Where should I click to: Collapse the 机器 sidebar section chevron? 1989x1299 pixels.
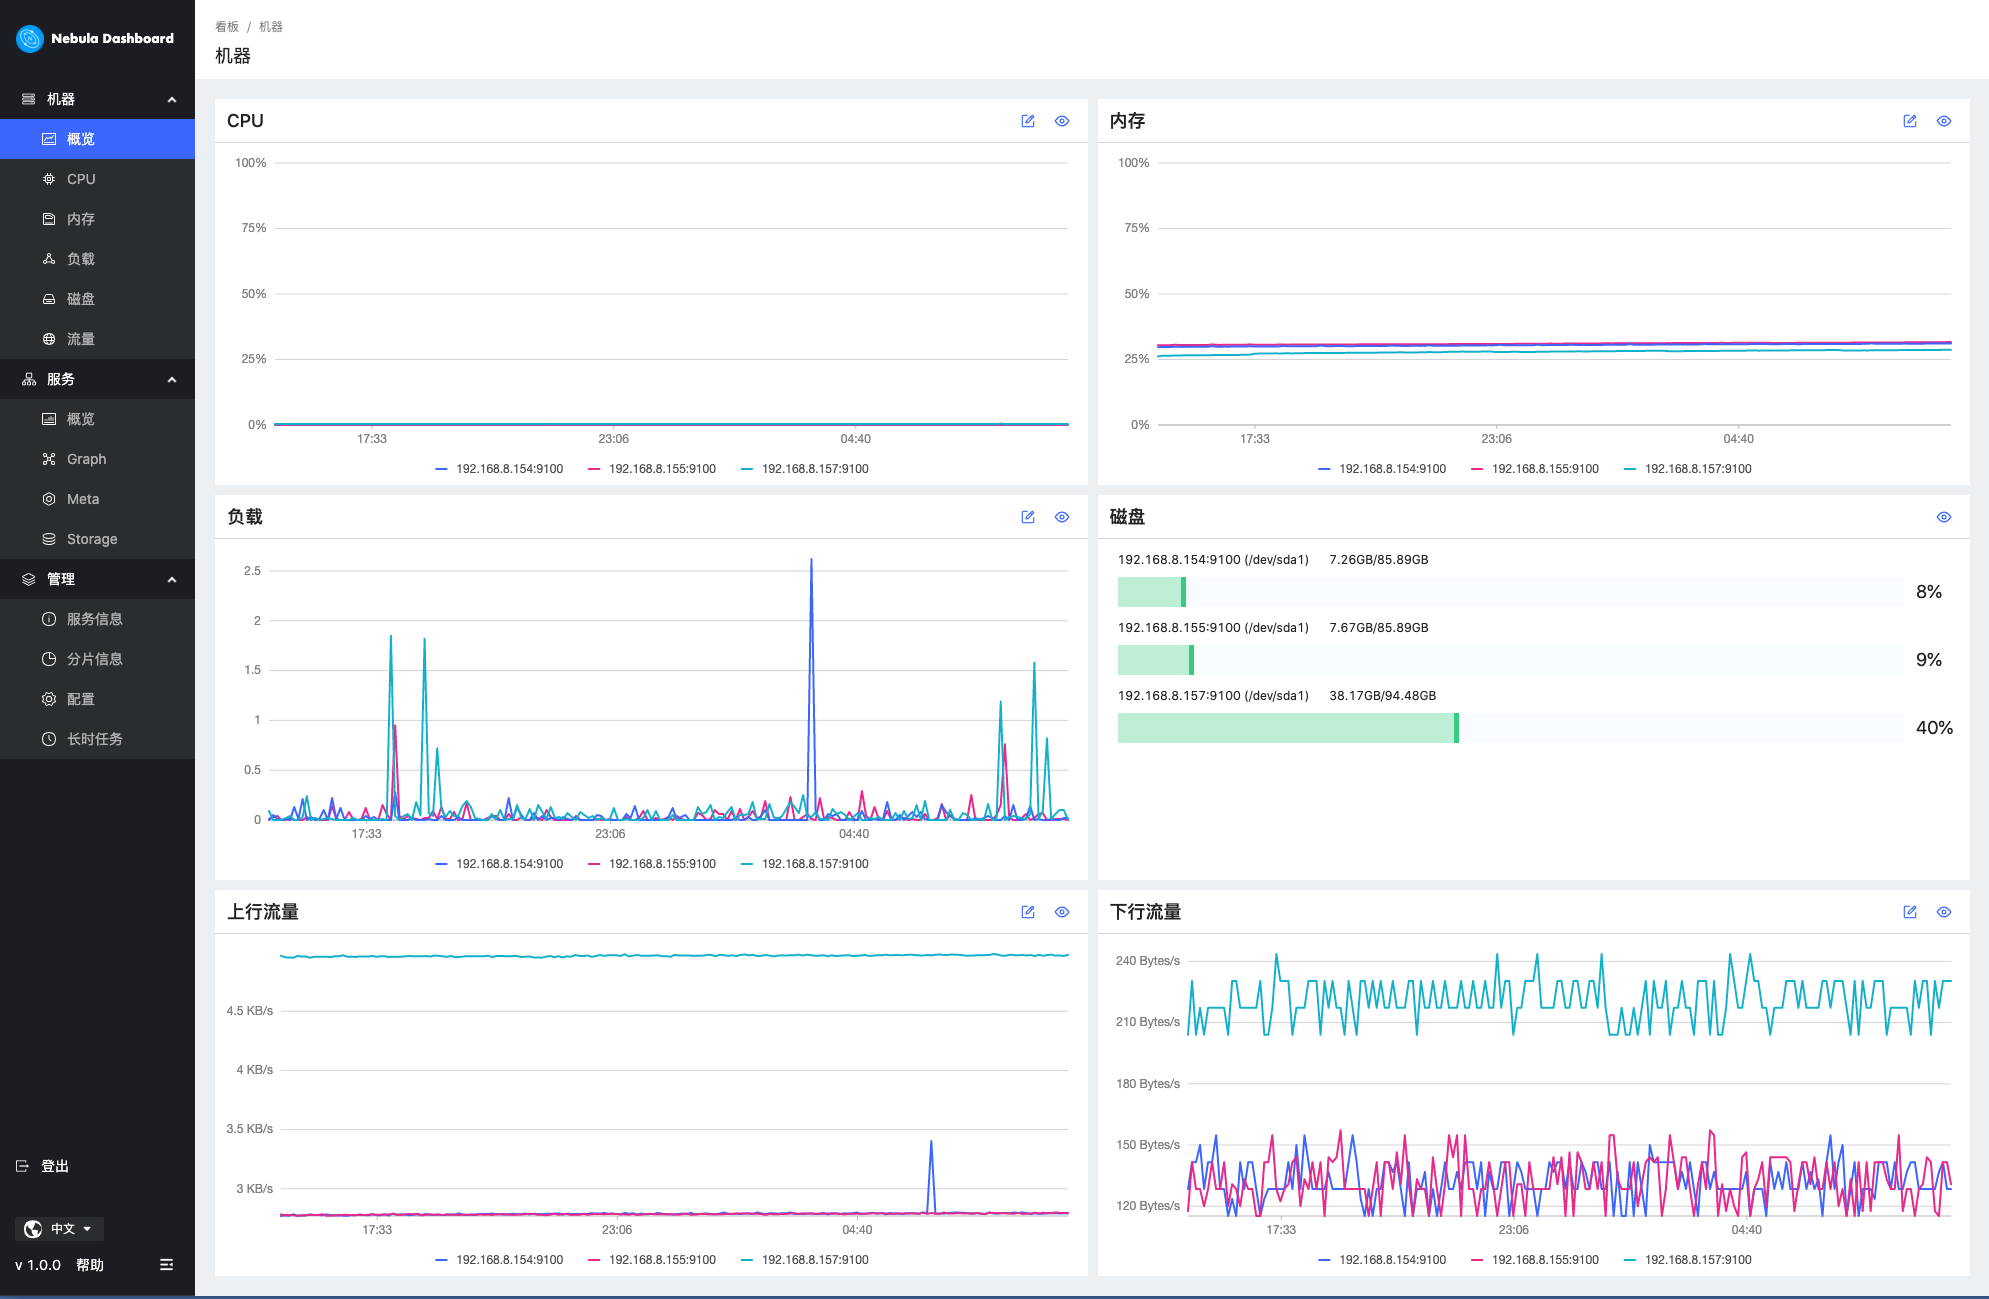click(172, 99)
